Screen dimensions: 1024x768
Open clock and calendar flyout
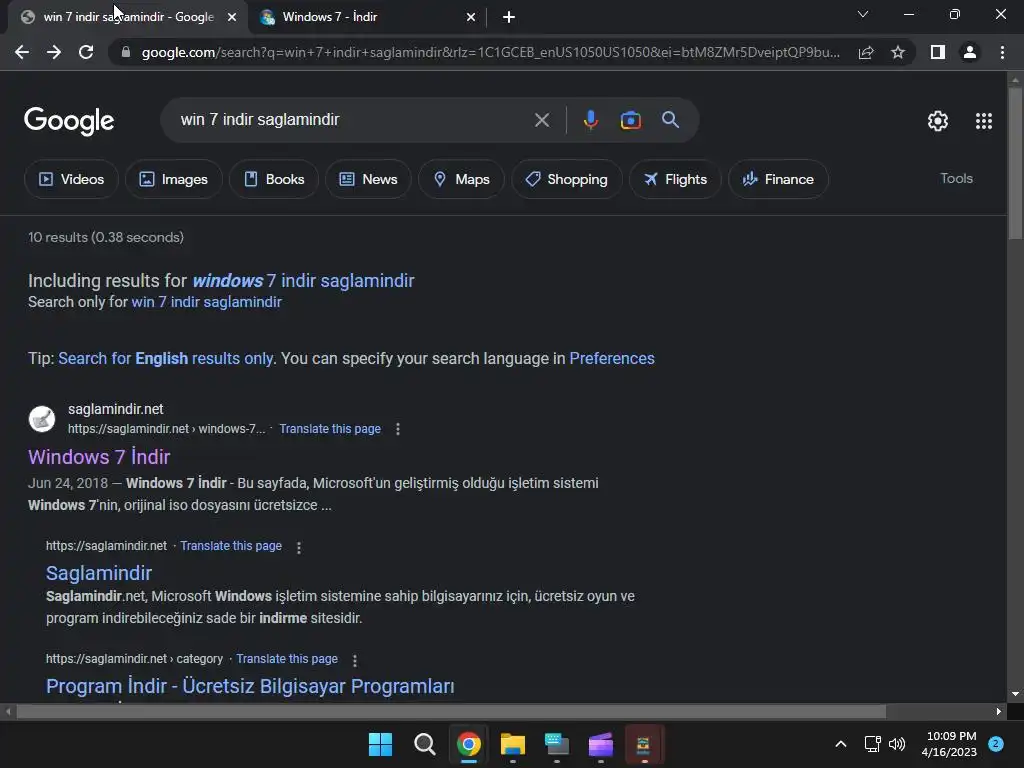(x=950, y=744)
